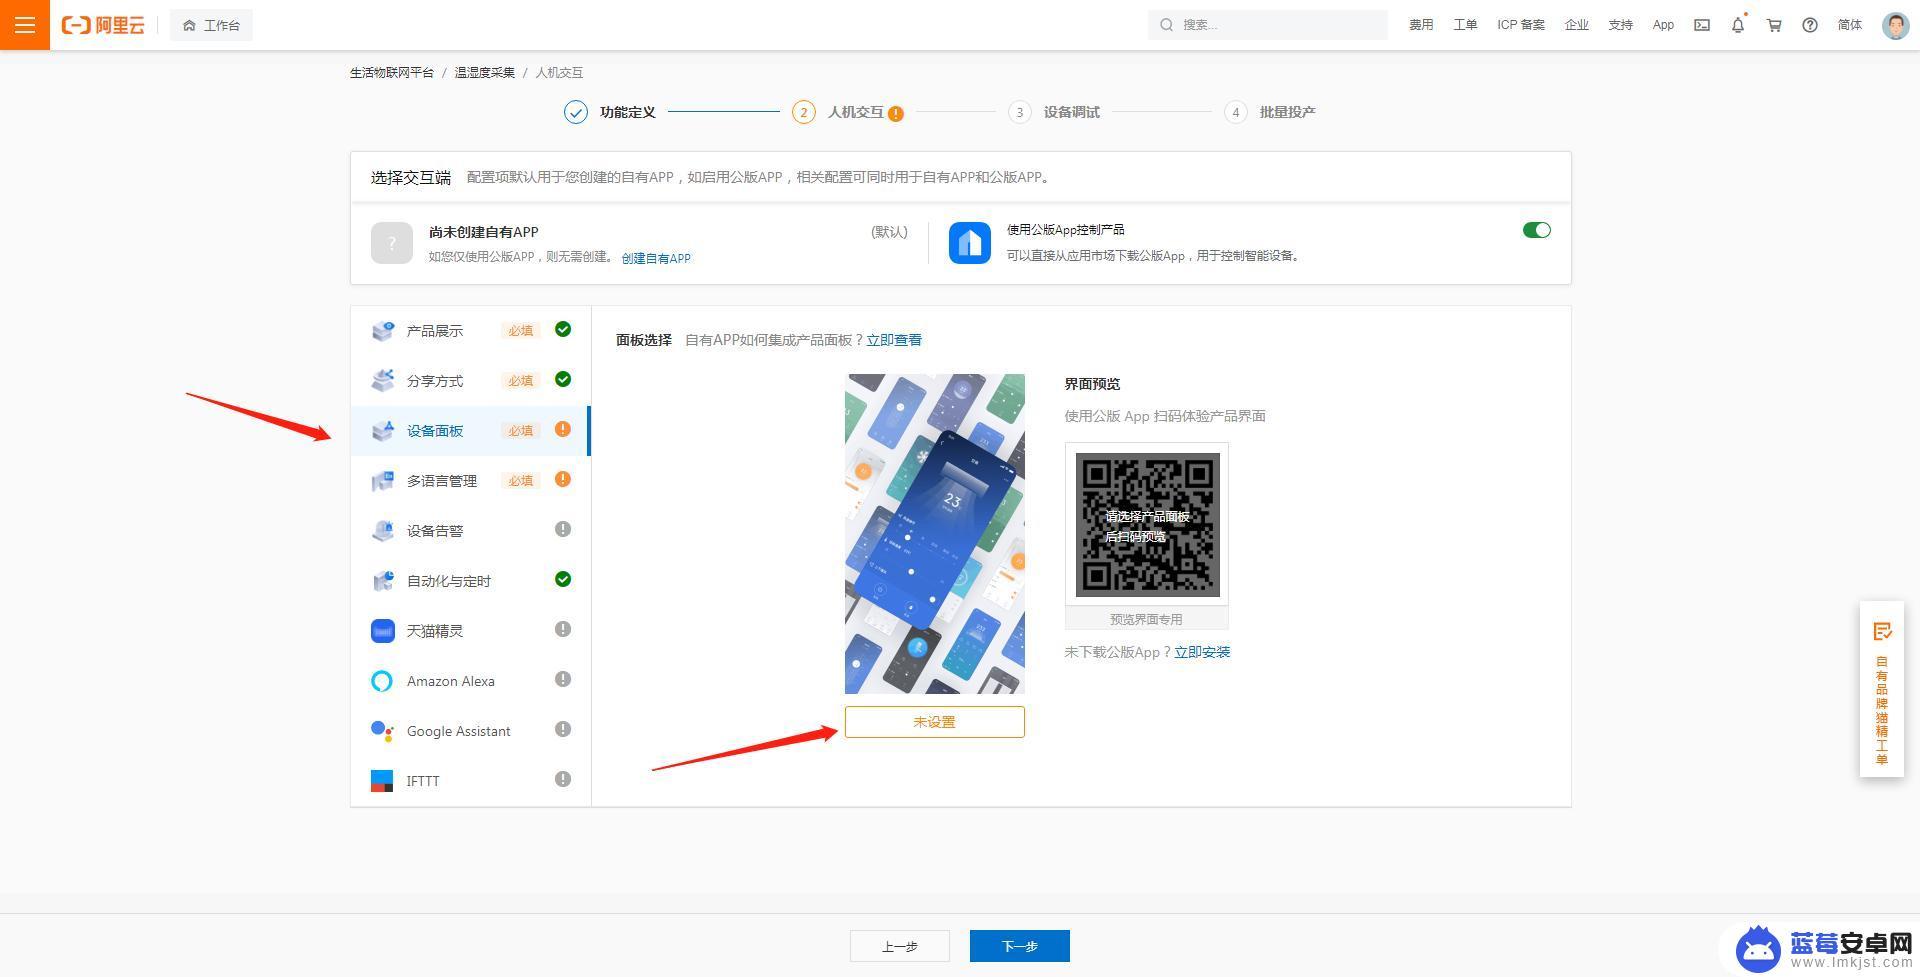Select step 3 设备调试

click(1054, 112)
